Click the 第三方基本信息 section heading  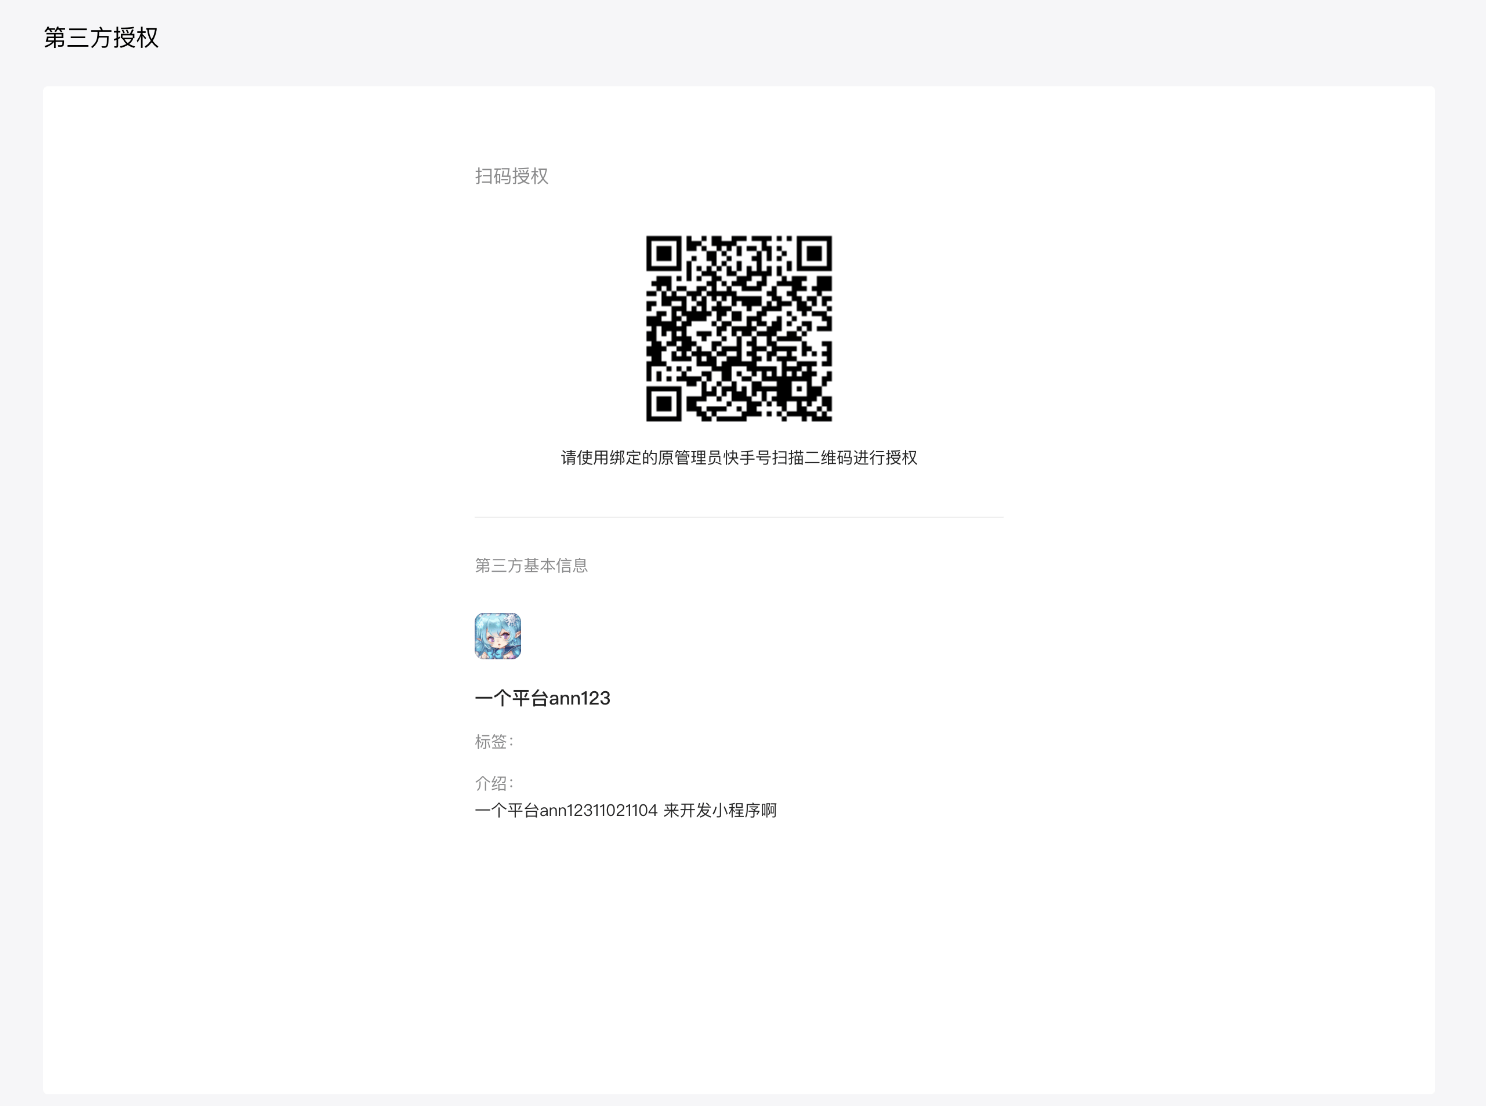pos(531,566)
